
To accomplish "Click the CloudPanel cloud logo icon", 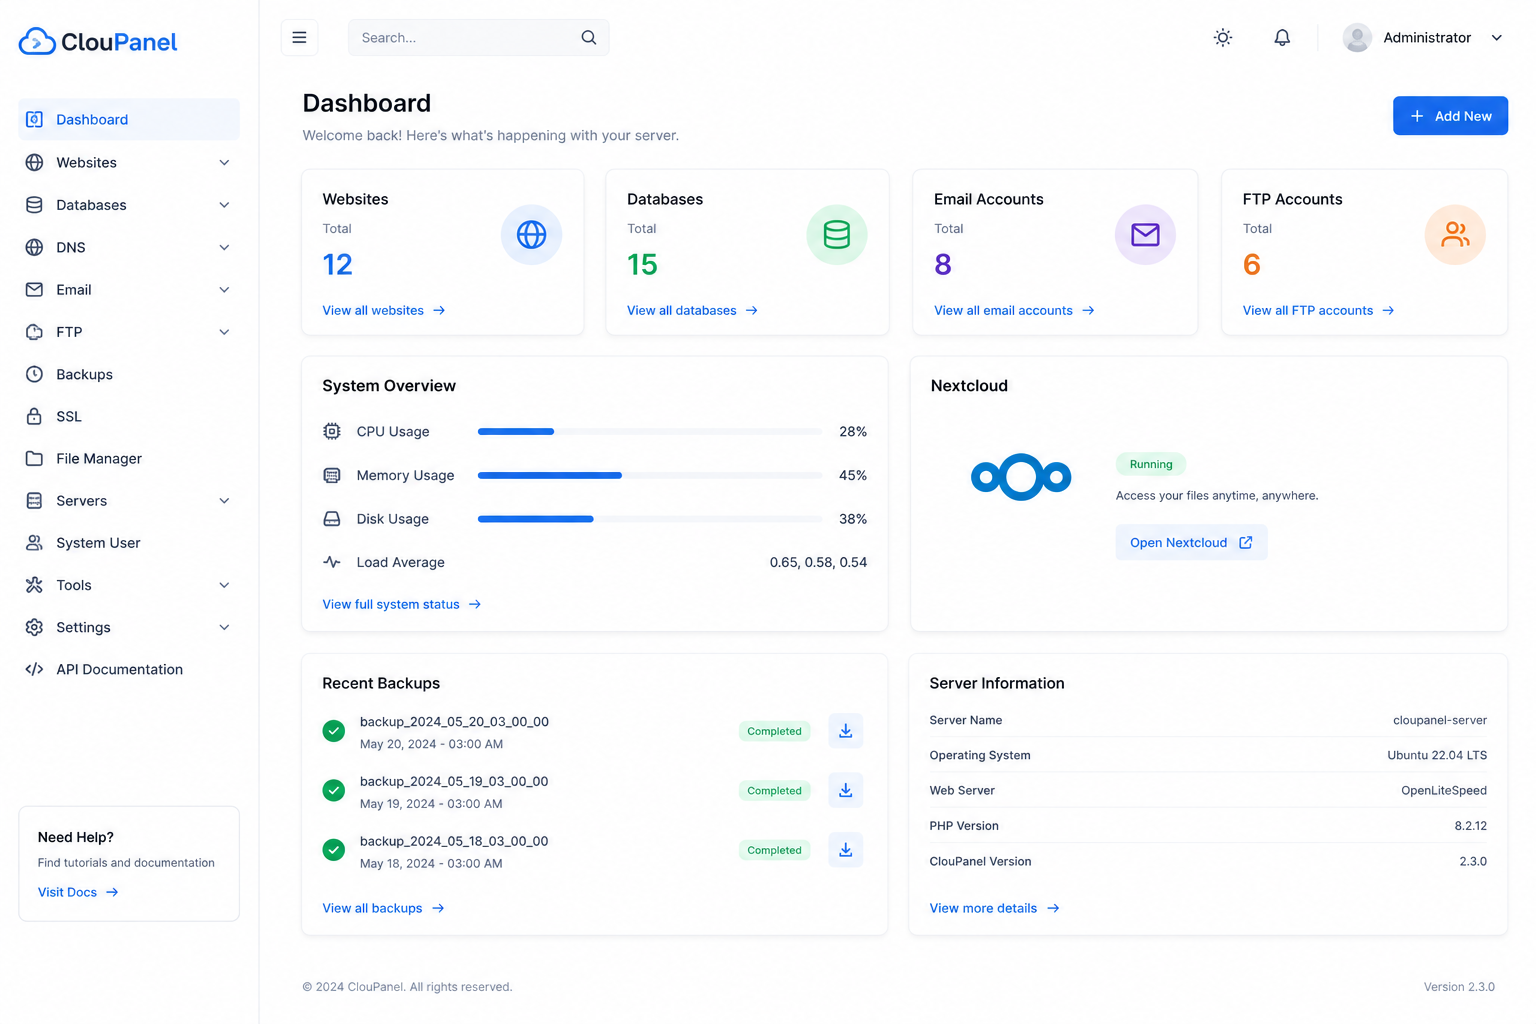I will pos(37,41).
